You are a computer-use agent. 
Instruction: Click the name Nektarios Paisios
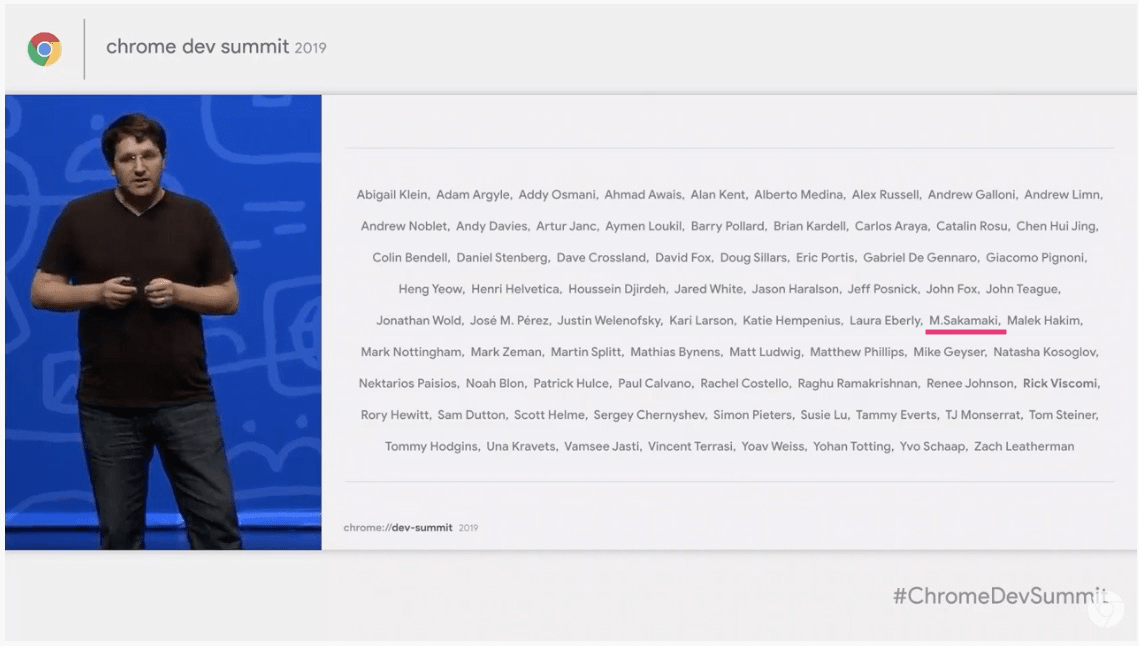(x=408, y=383)
